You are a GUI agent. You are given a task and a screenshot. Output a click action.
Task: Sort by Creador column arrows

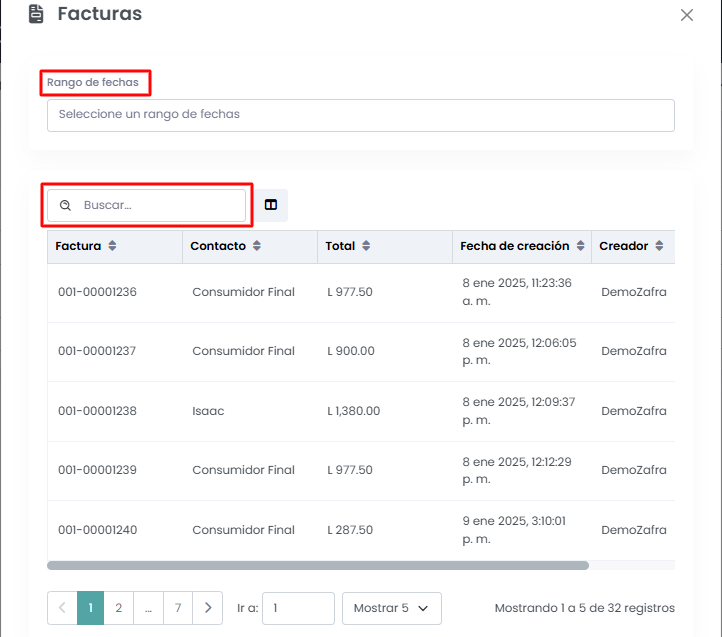click(x=659, y=246)
